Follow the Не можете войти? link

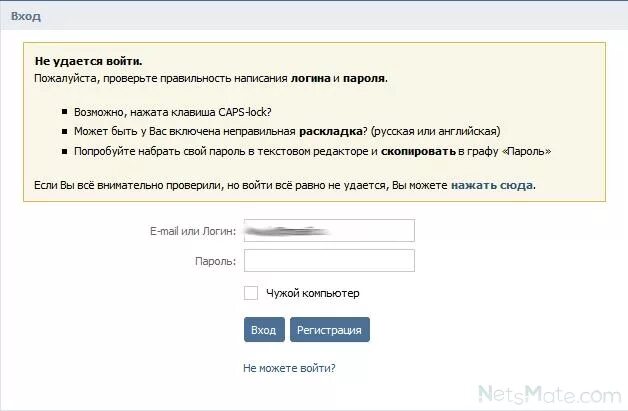pos(289,368)
